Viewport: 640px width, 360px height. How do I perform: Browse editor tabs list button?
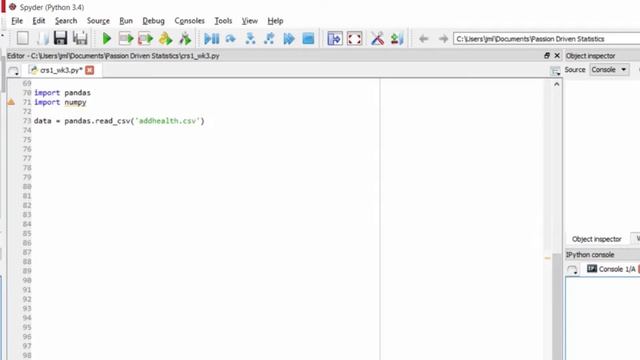pos(13,71)
